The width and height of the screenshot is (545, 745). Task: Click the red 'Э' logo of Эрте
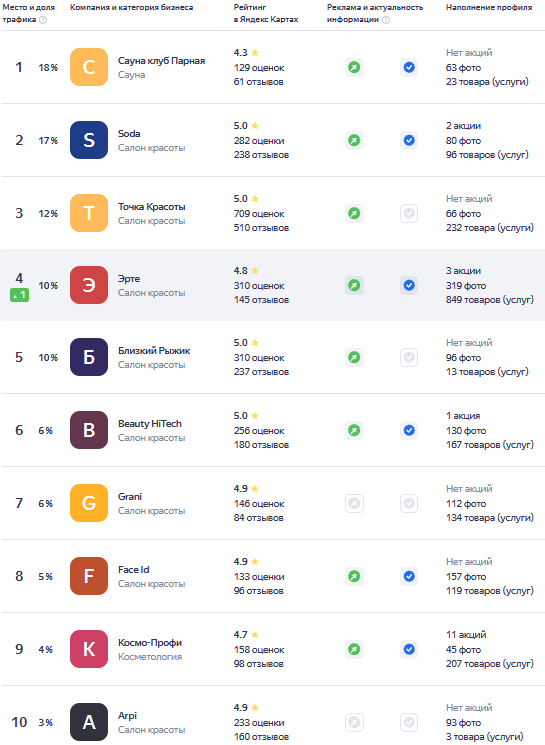tap(89, 285)
